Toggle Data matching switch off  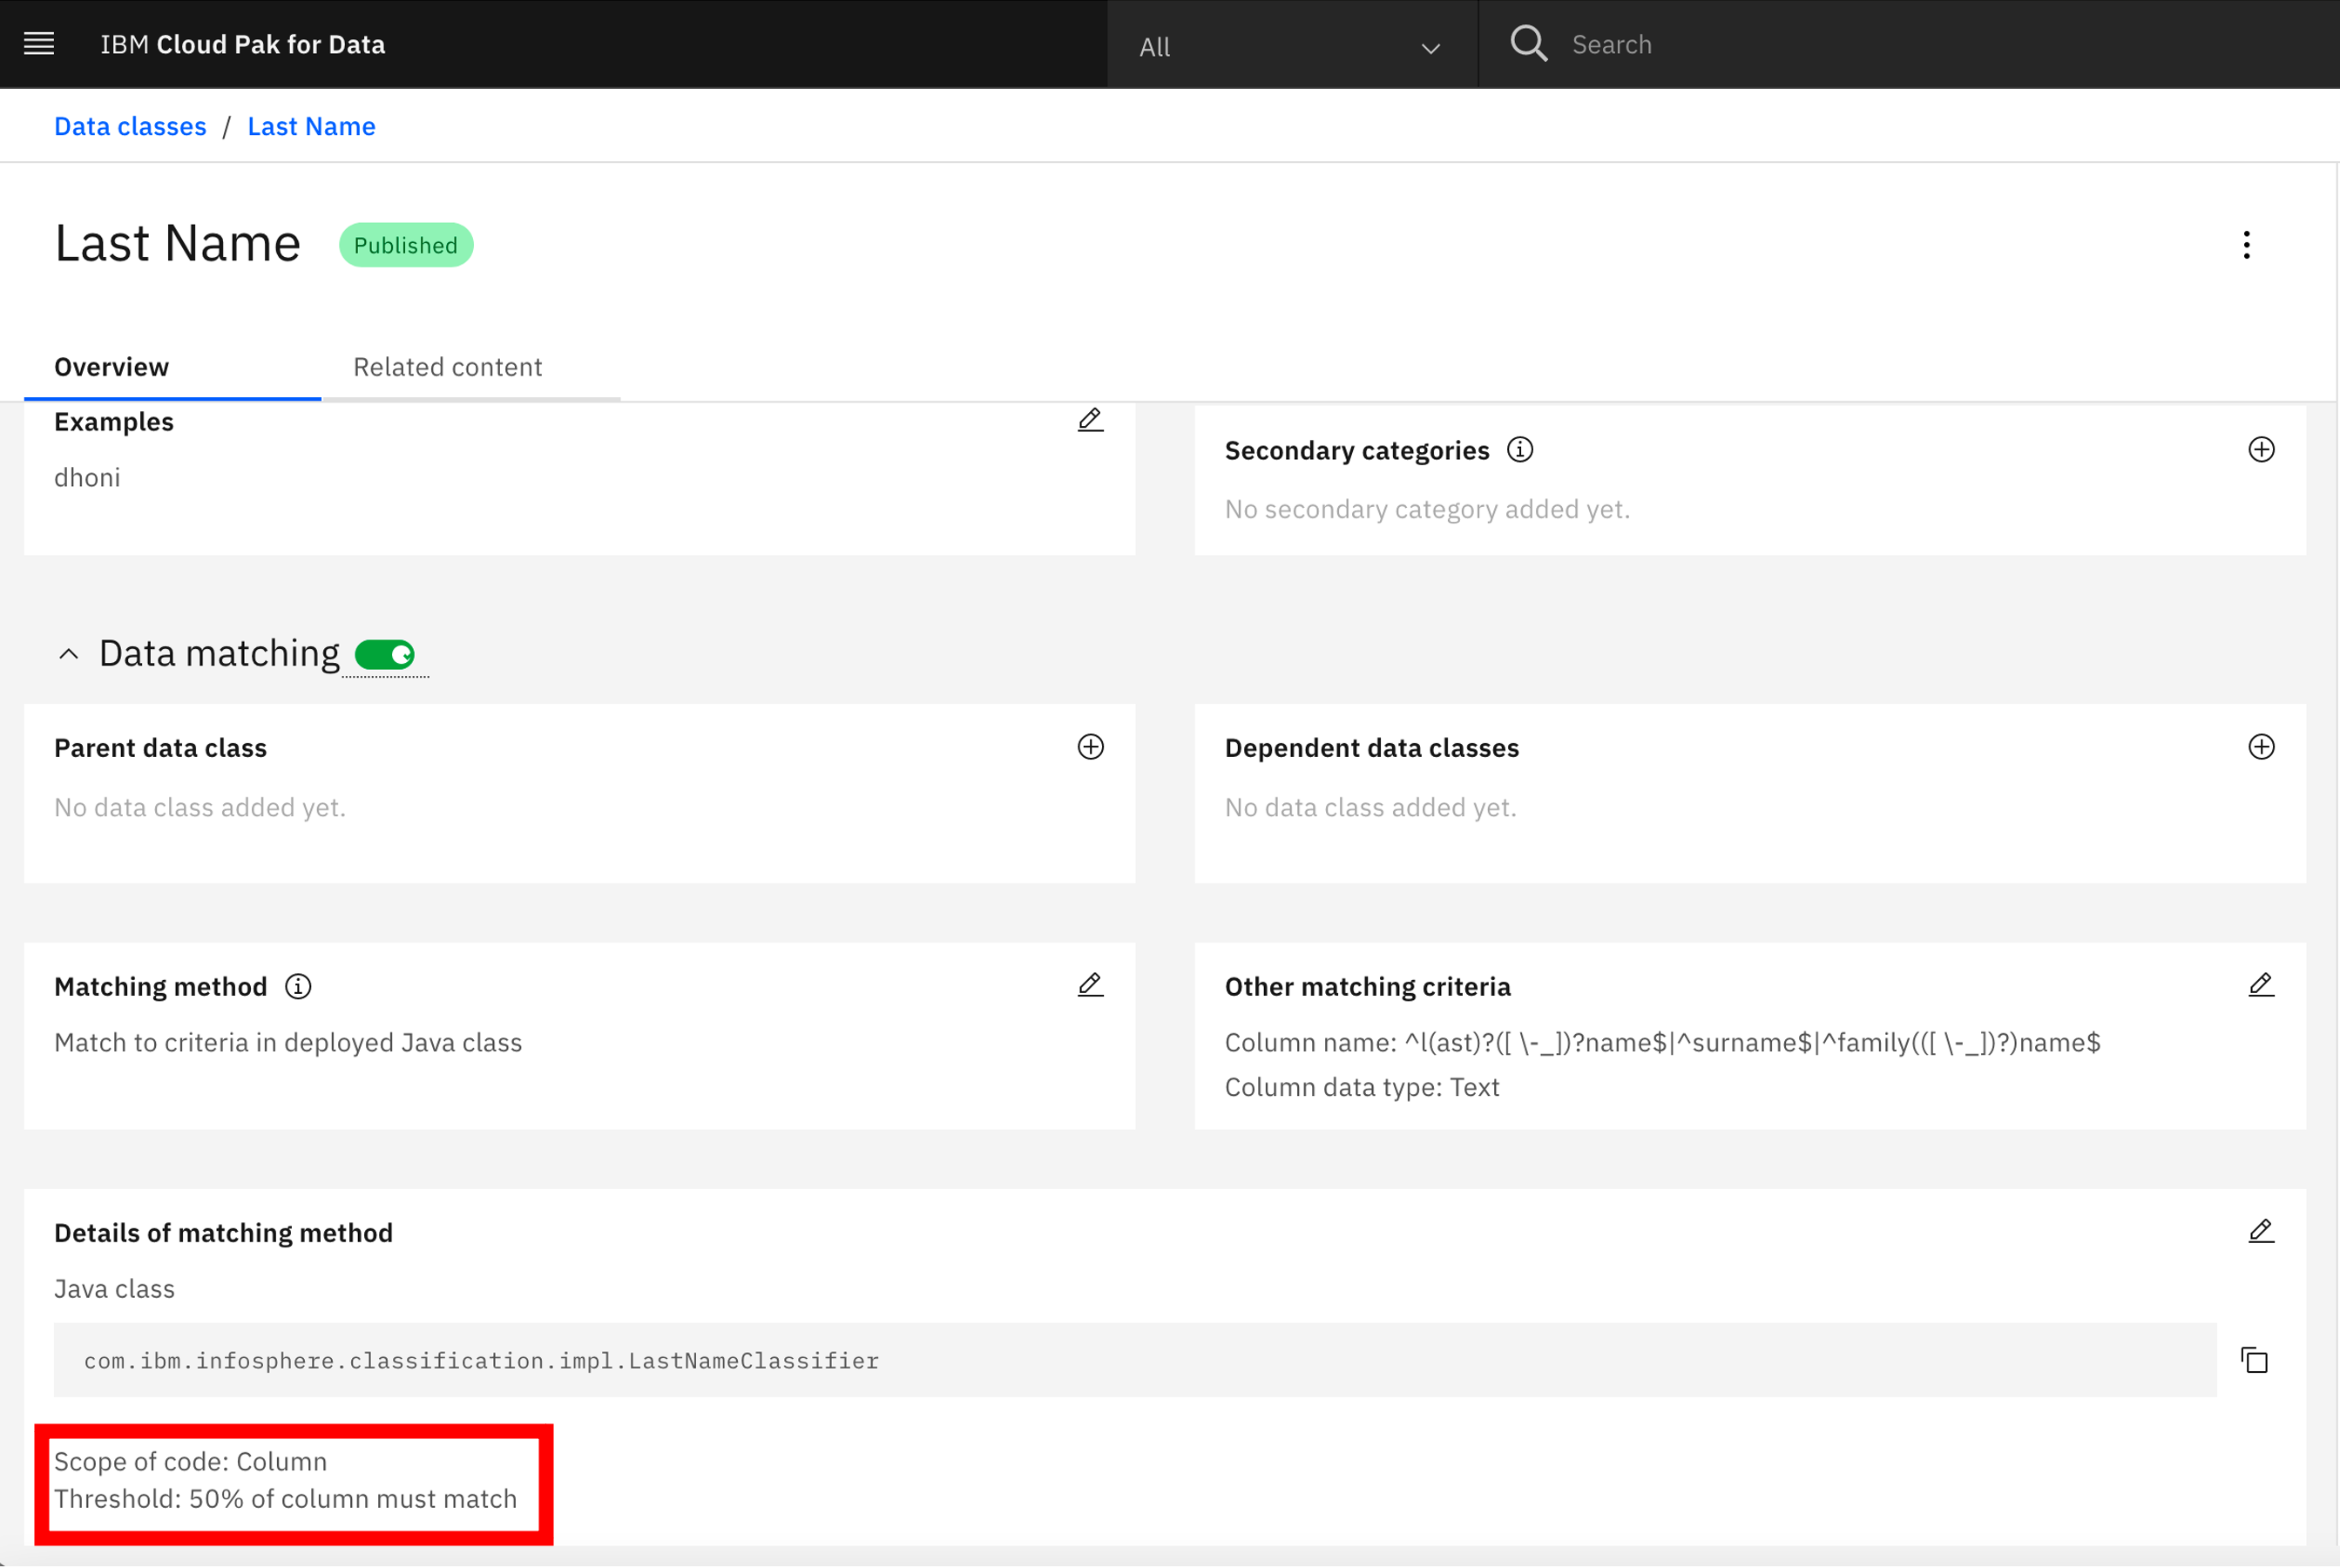385,655
